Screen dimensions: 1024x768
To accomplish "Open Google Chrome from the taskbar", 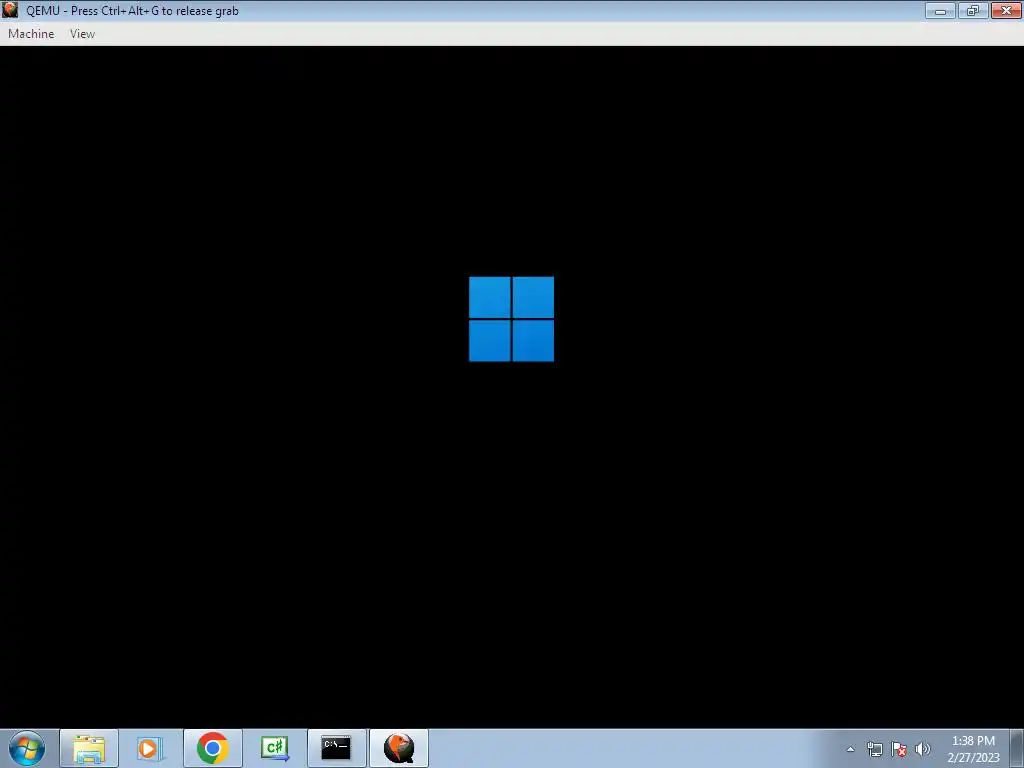I will click(212, 748).
